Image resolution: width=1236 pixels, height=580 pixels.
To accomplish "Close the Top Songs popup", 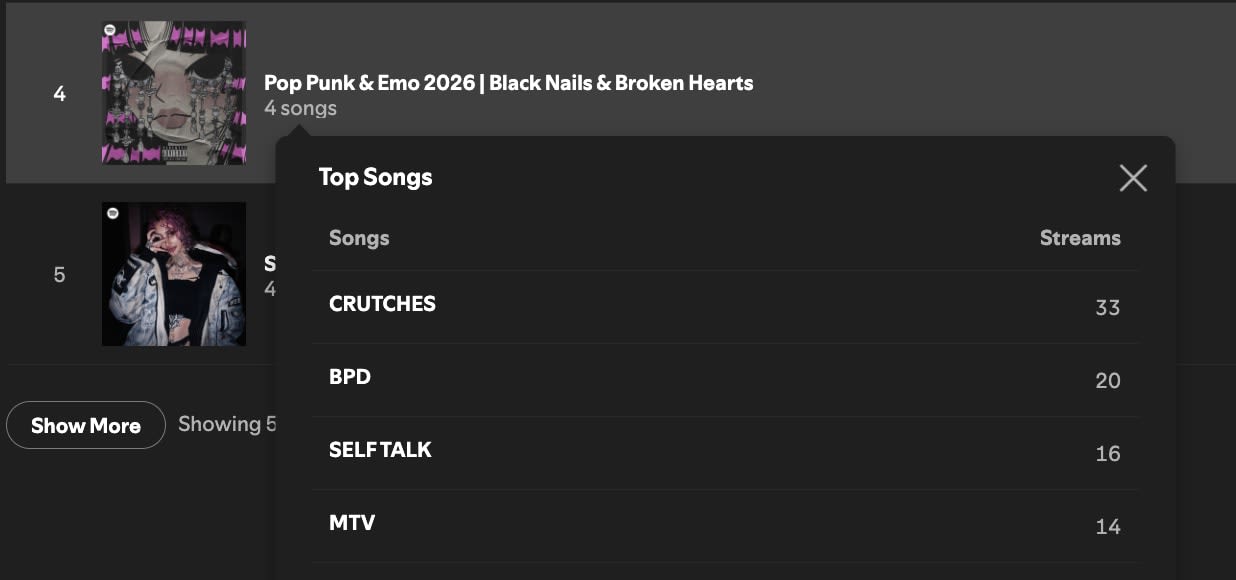I will click(1133, 178).
